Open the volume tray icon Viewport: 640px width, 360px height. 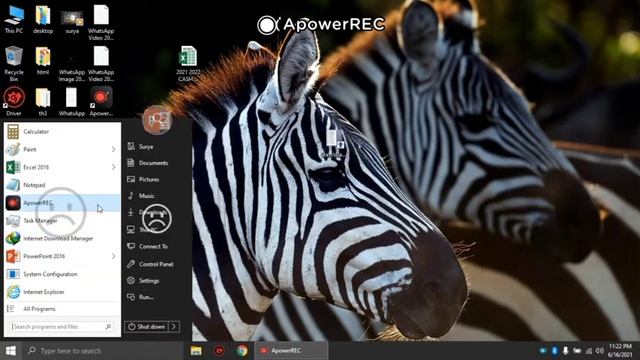[x=599, y=351]
